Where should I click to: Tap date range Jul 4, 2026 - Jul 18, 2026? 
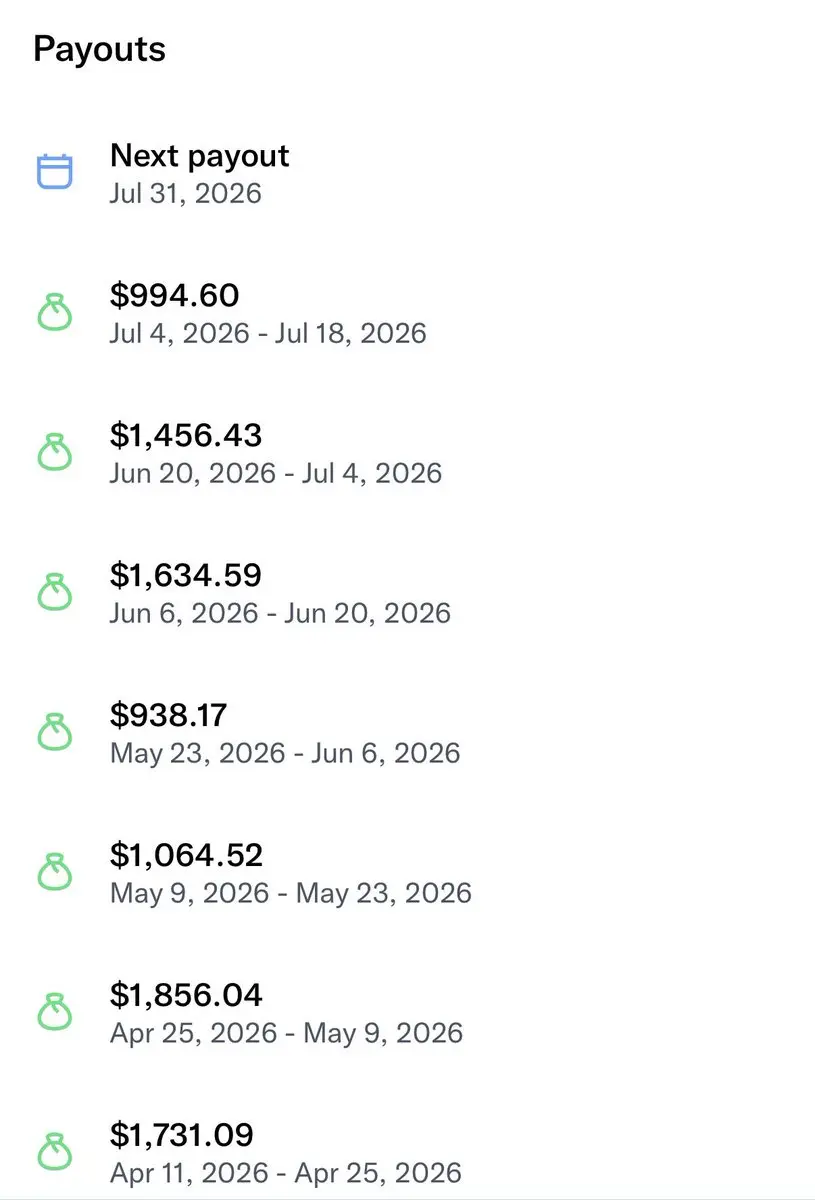(x=268, y=333)
